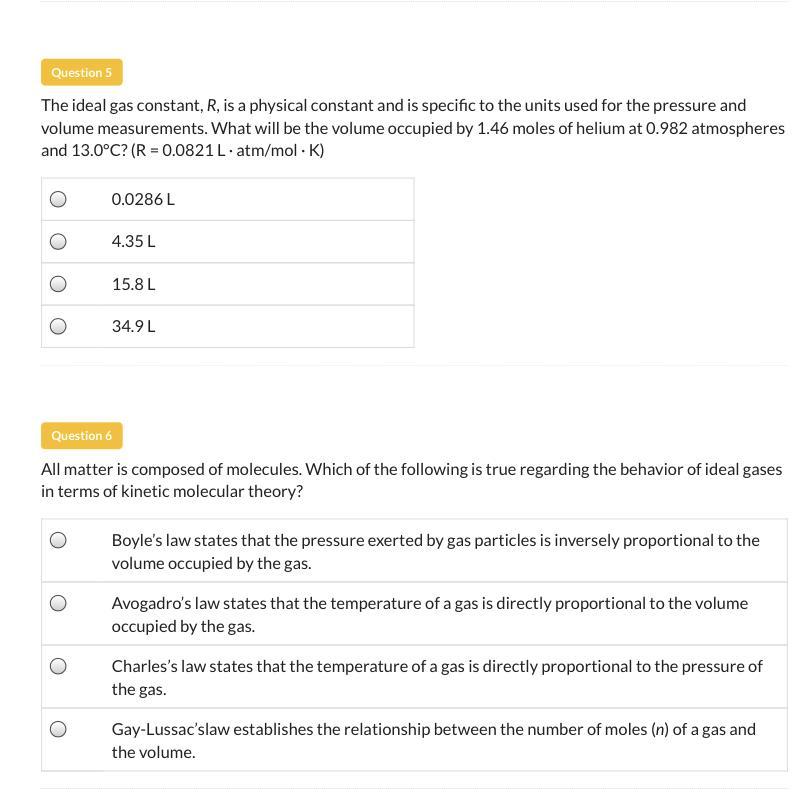Viewport: 796px width, 796px height.
Task: Select the radio button for 0.0286 L
Action: coord(58,199)
